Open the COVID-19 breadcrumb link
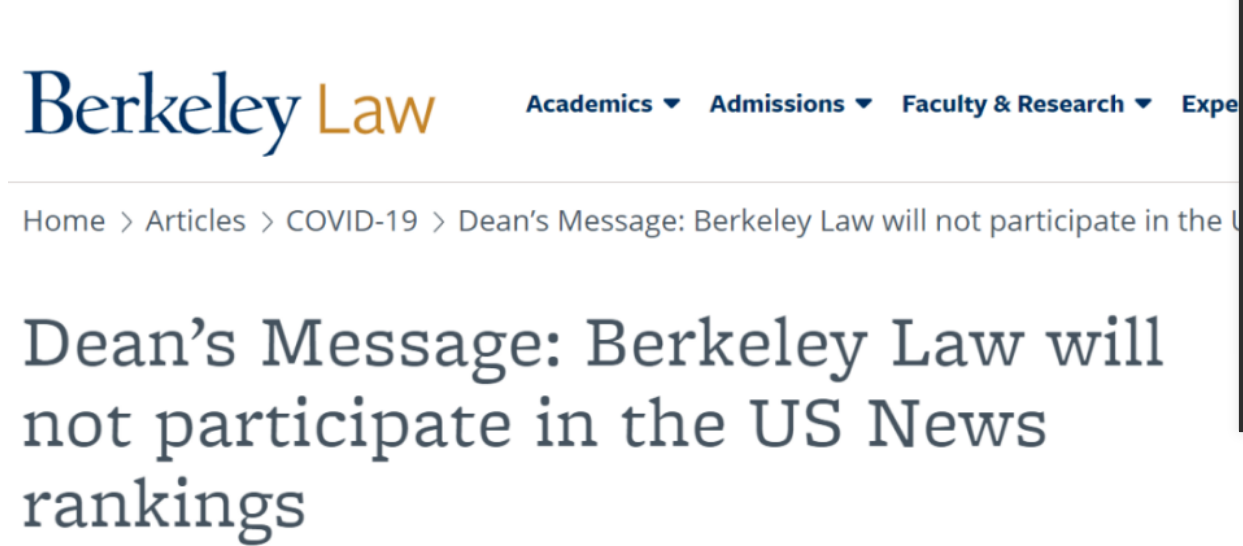 tap(351, 221)
